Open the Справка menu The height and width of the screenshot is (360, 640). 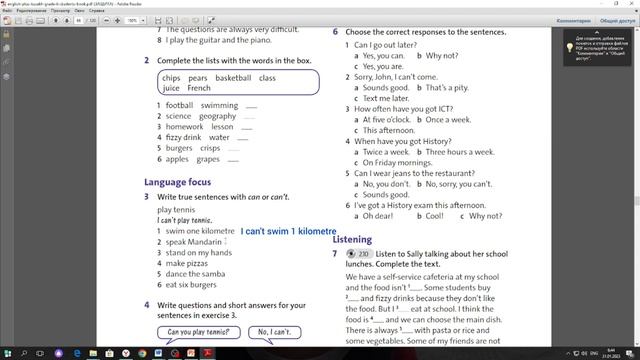click(x=96, y=11)
